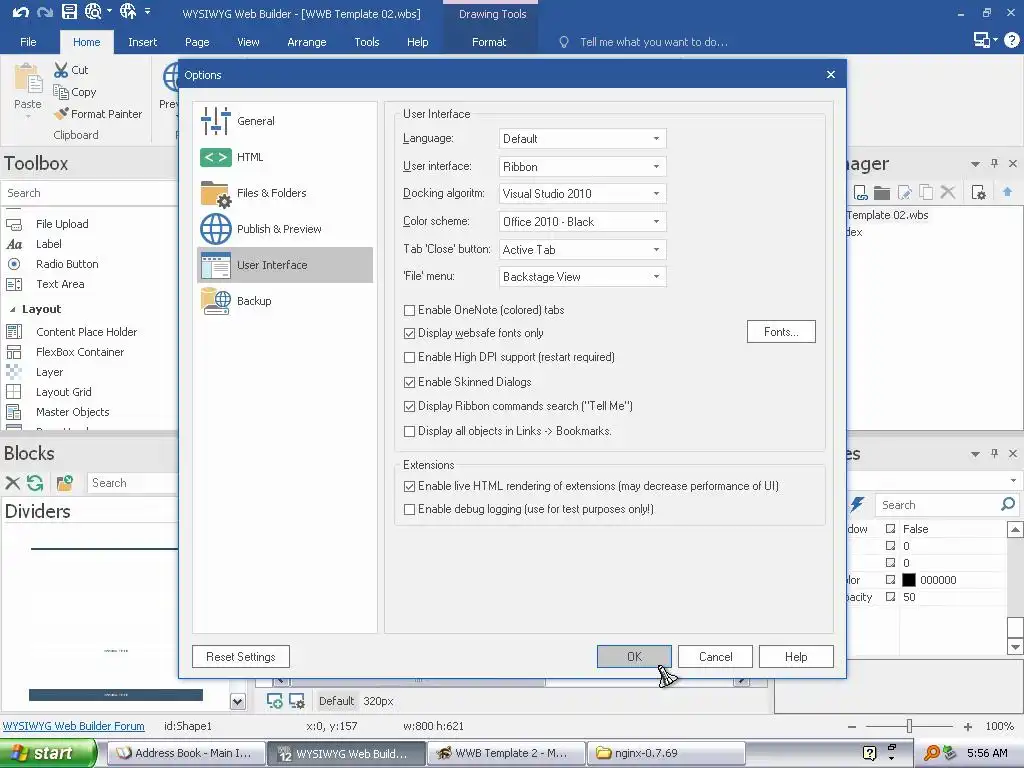Click the Format Painter tool
The width and height of the screenshot is (1024, 768).
tap(97, 114)
